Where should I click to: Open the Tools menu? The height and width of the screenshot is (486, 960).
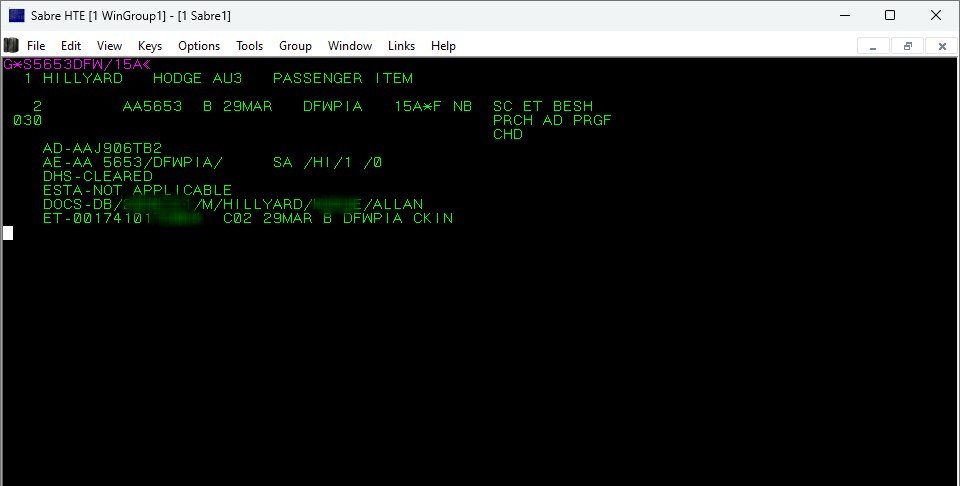point(249,46)
